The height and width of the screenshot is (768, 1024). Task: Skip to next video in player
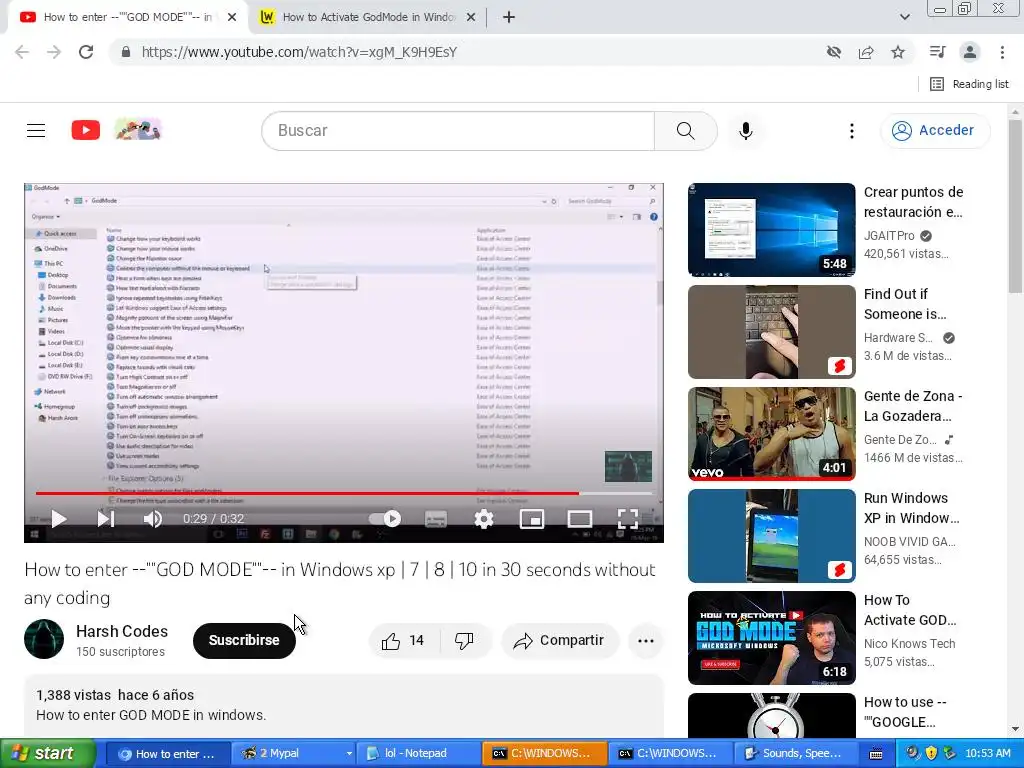point(106,519)
